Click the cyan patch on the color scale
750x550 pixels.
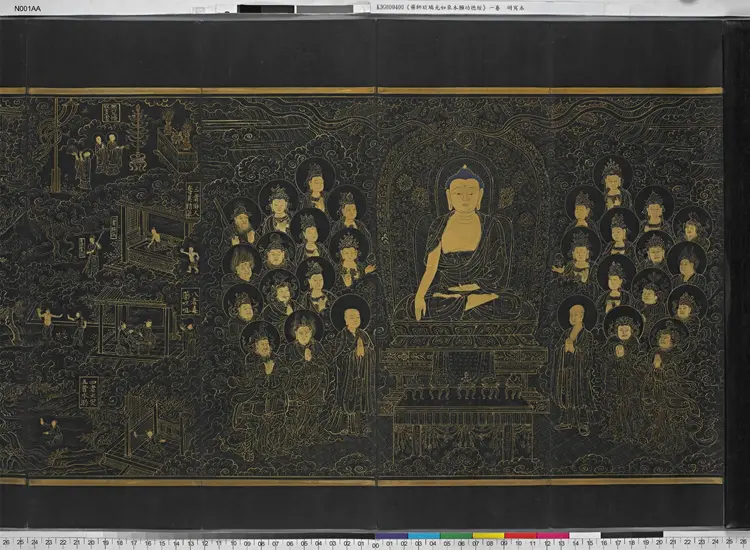point(424,536)
